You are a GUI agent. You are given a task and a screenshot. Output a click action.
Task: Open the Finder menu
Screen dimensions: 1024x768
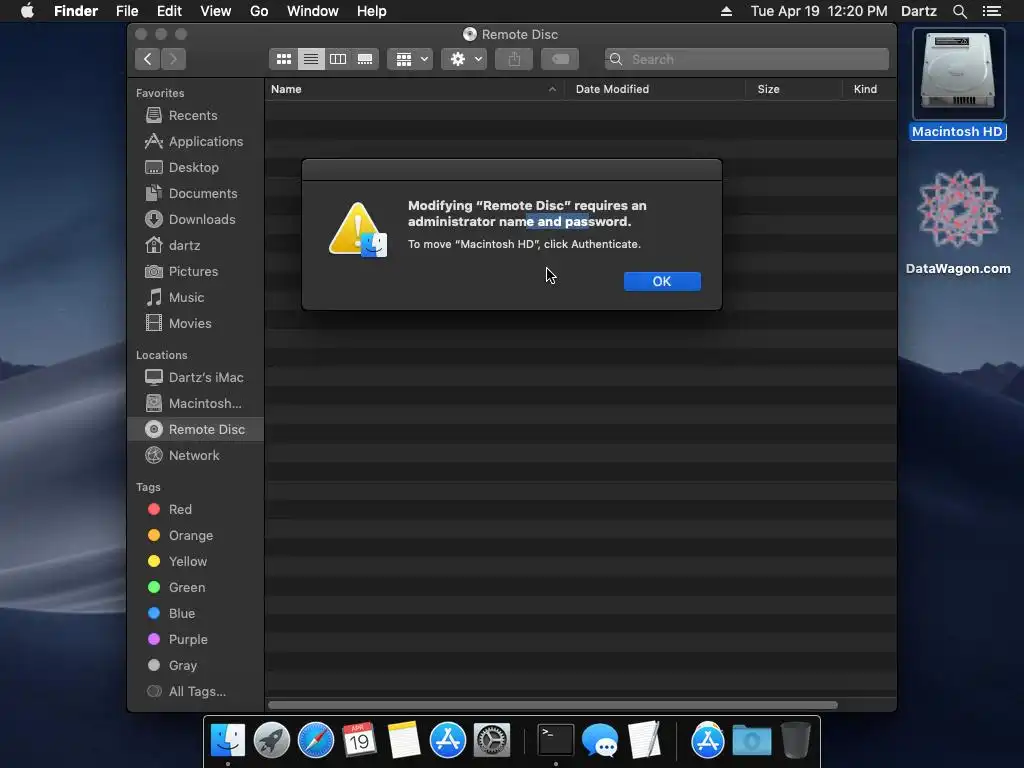(76, 11)
